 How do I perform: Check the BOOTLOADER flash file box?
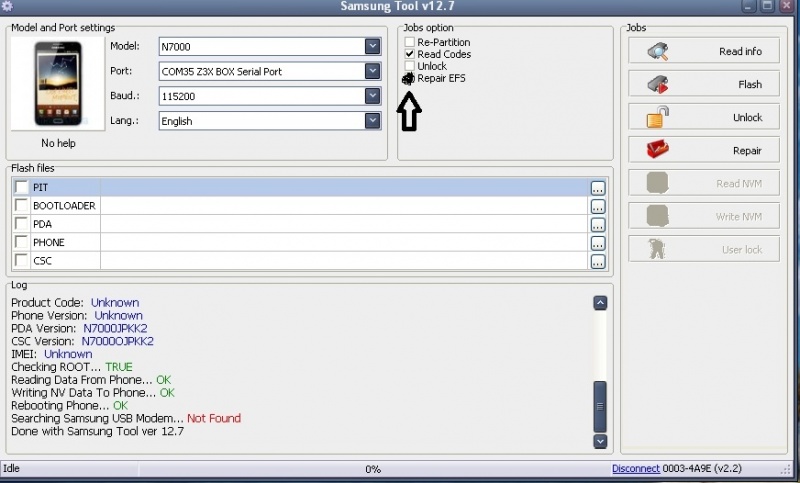coord(21,205)
